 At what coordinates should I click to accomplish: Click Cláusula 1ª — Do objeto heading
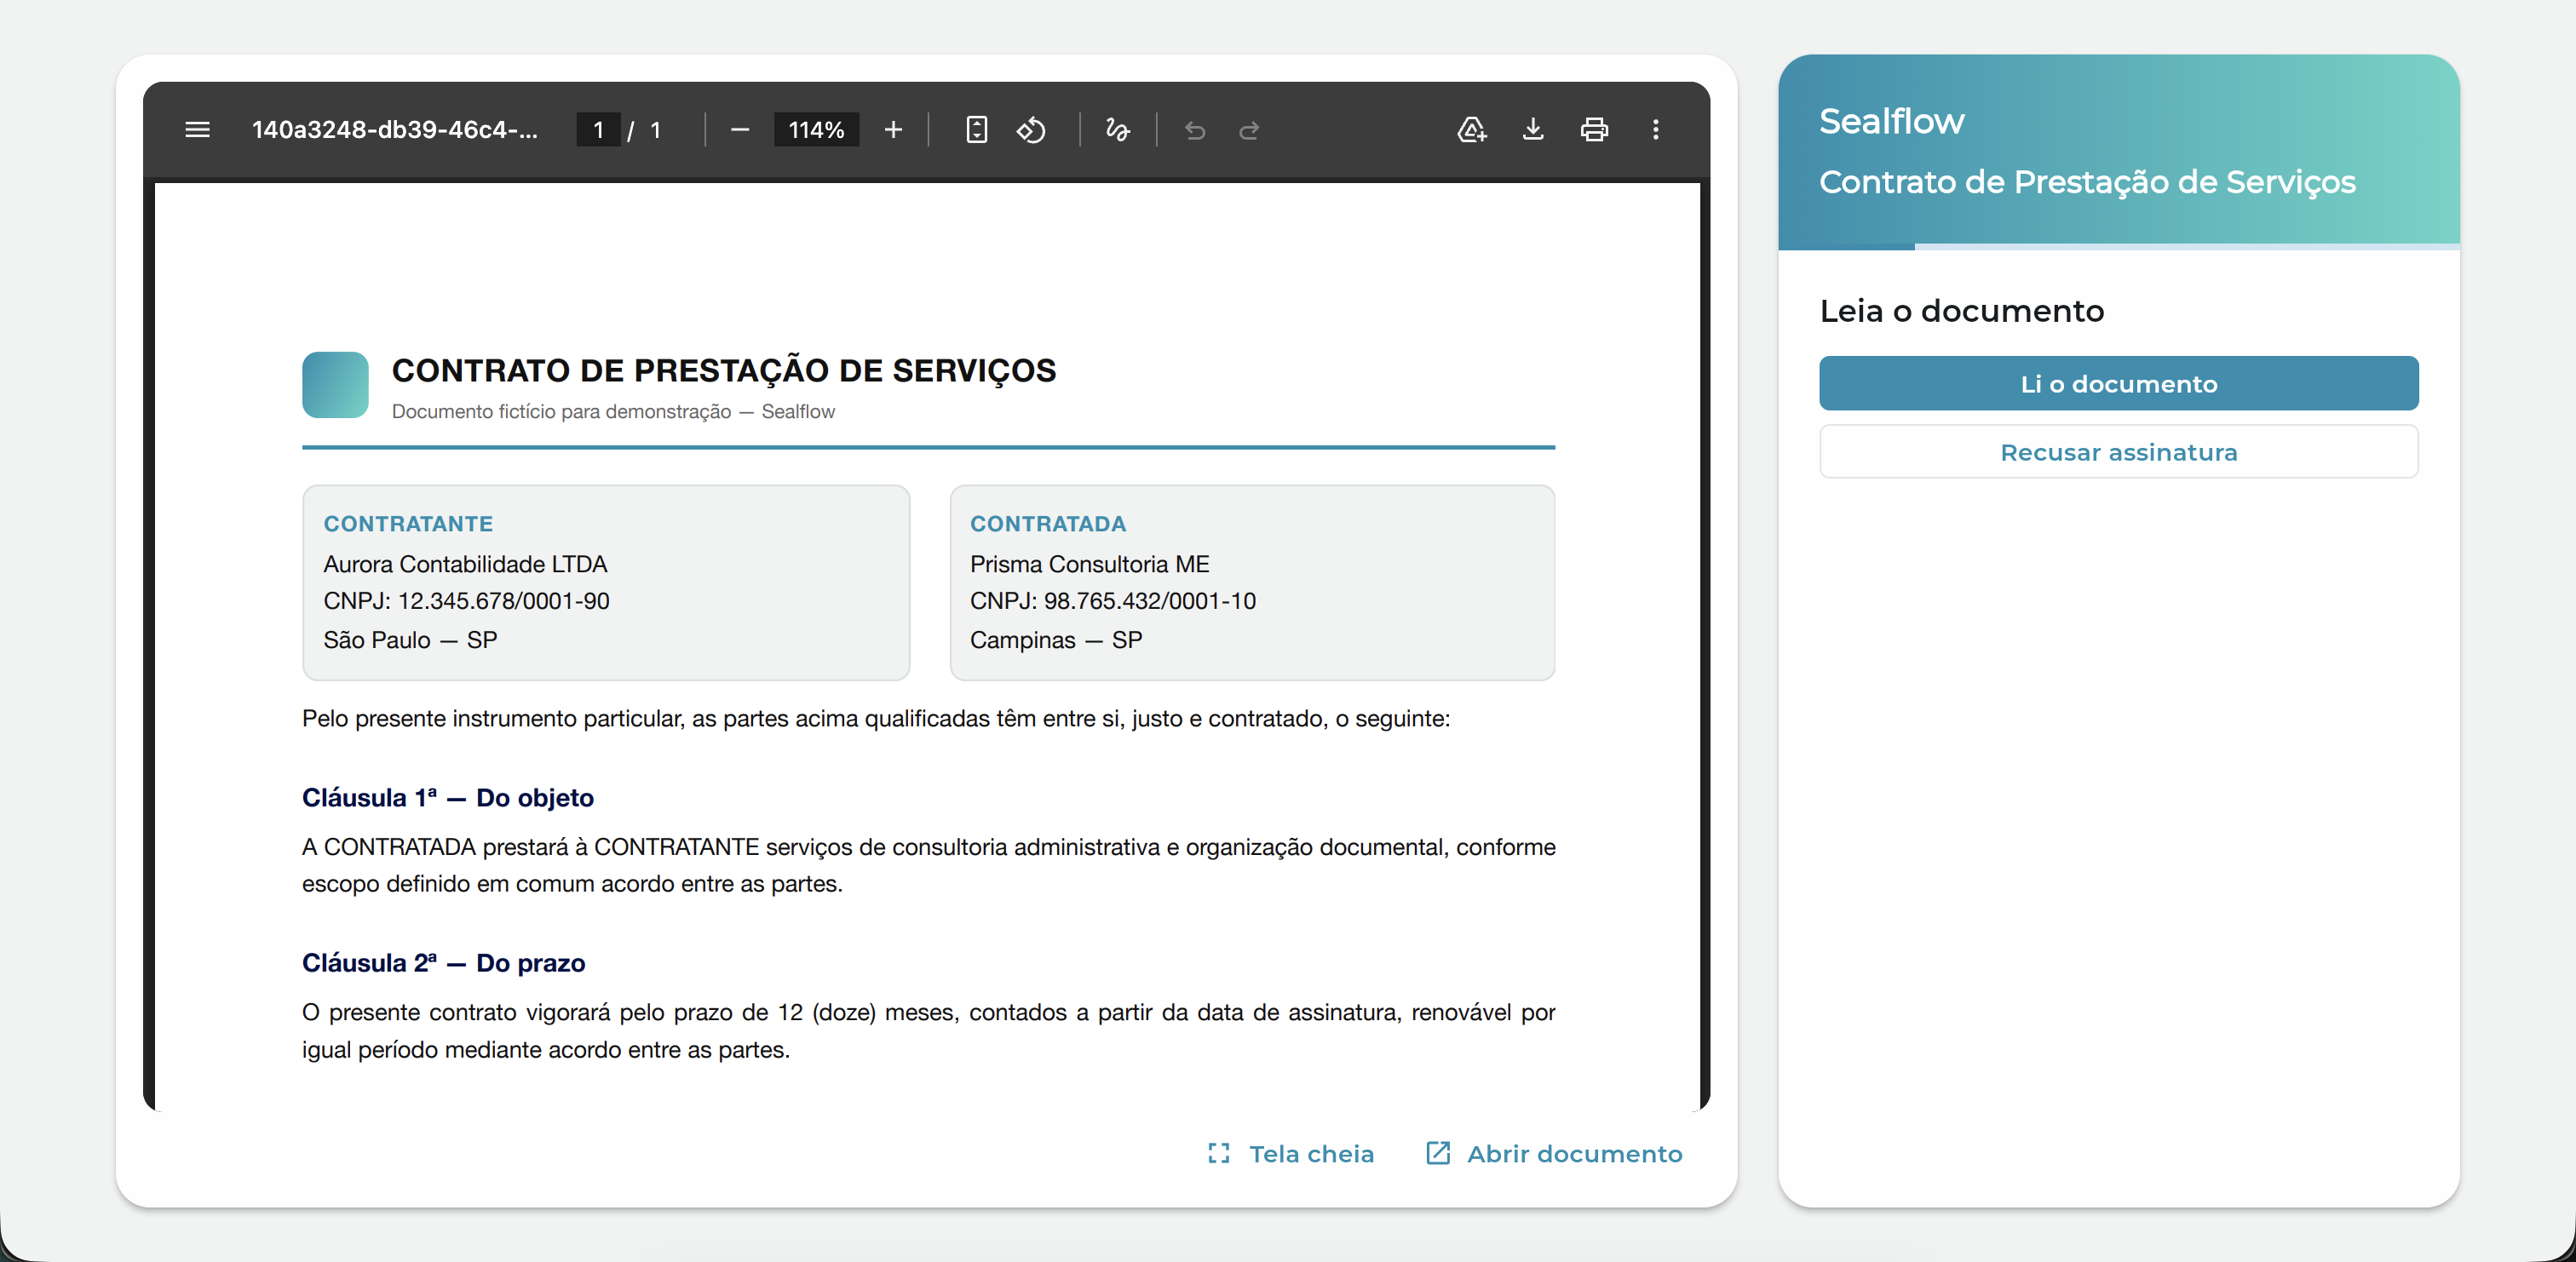coord(448,798)
